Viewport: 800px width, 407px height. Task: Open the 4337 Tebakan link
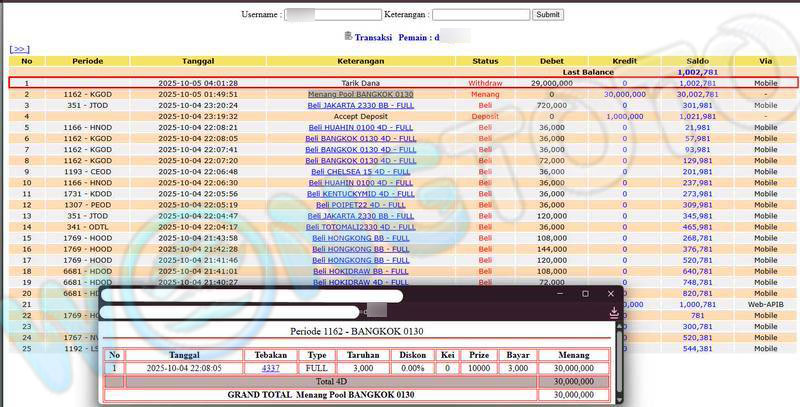click(270, 368)
